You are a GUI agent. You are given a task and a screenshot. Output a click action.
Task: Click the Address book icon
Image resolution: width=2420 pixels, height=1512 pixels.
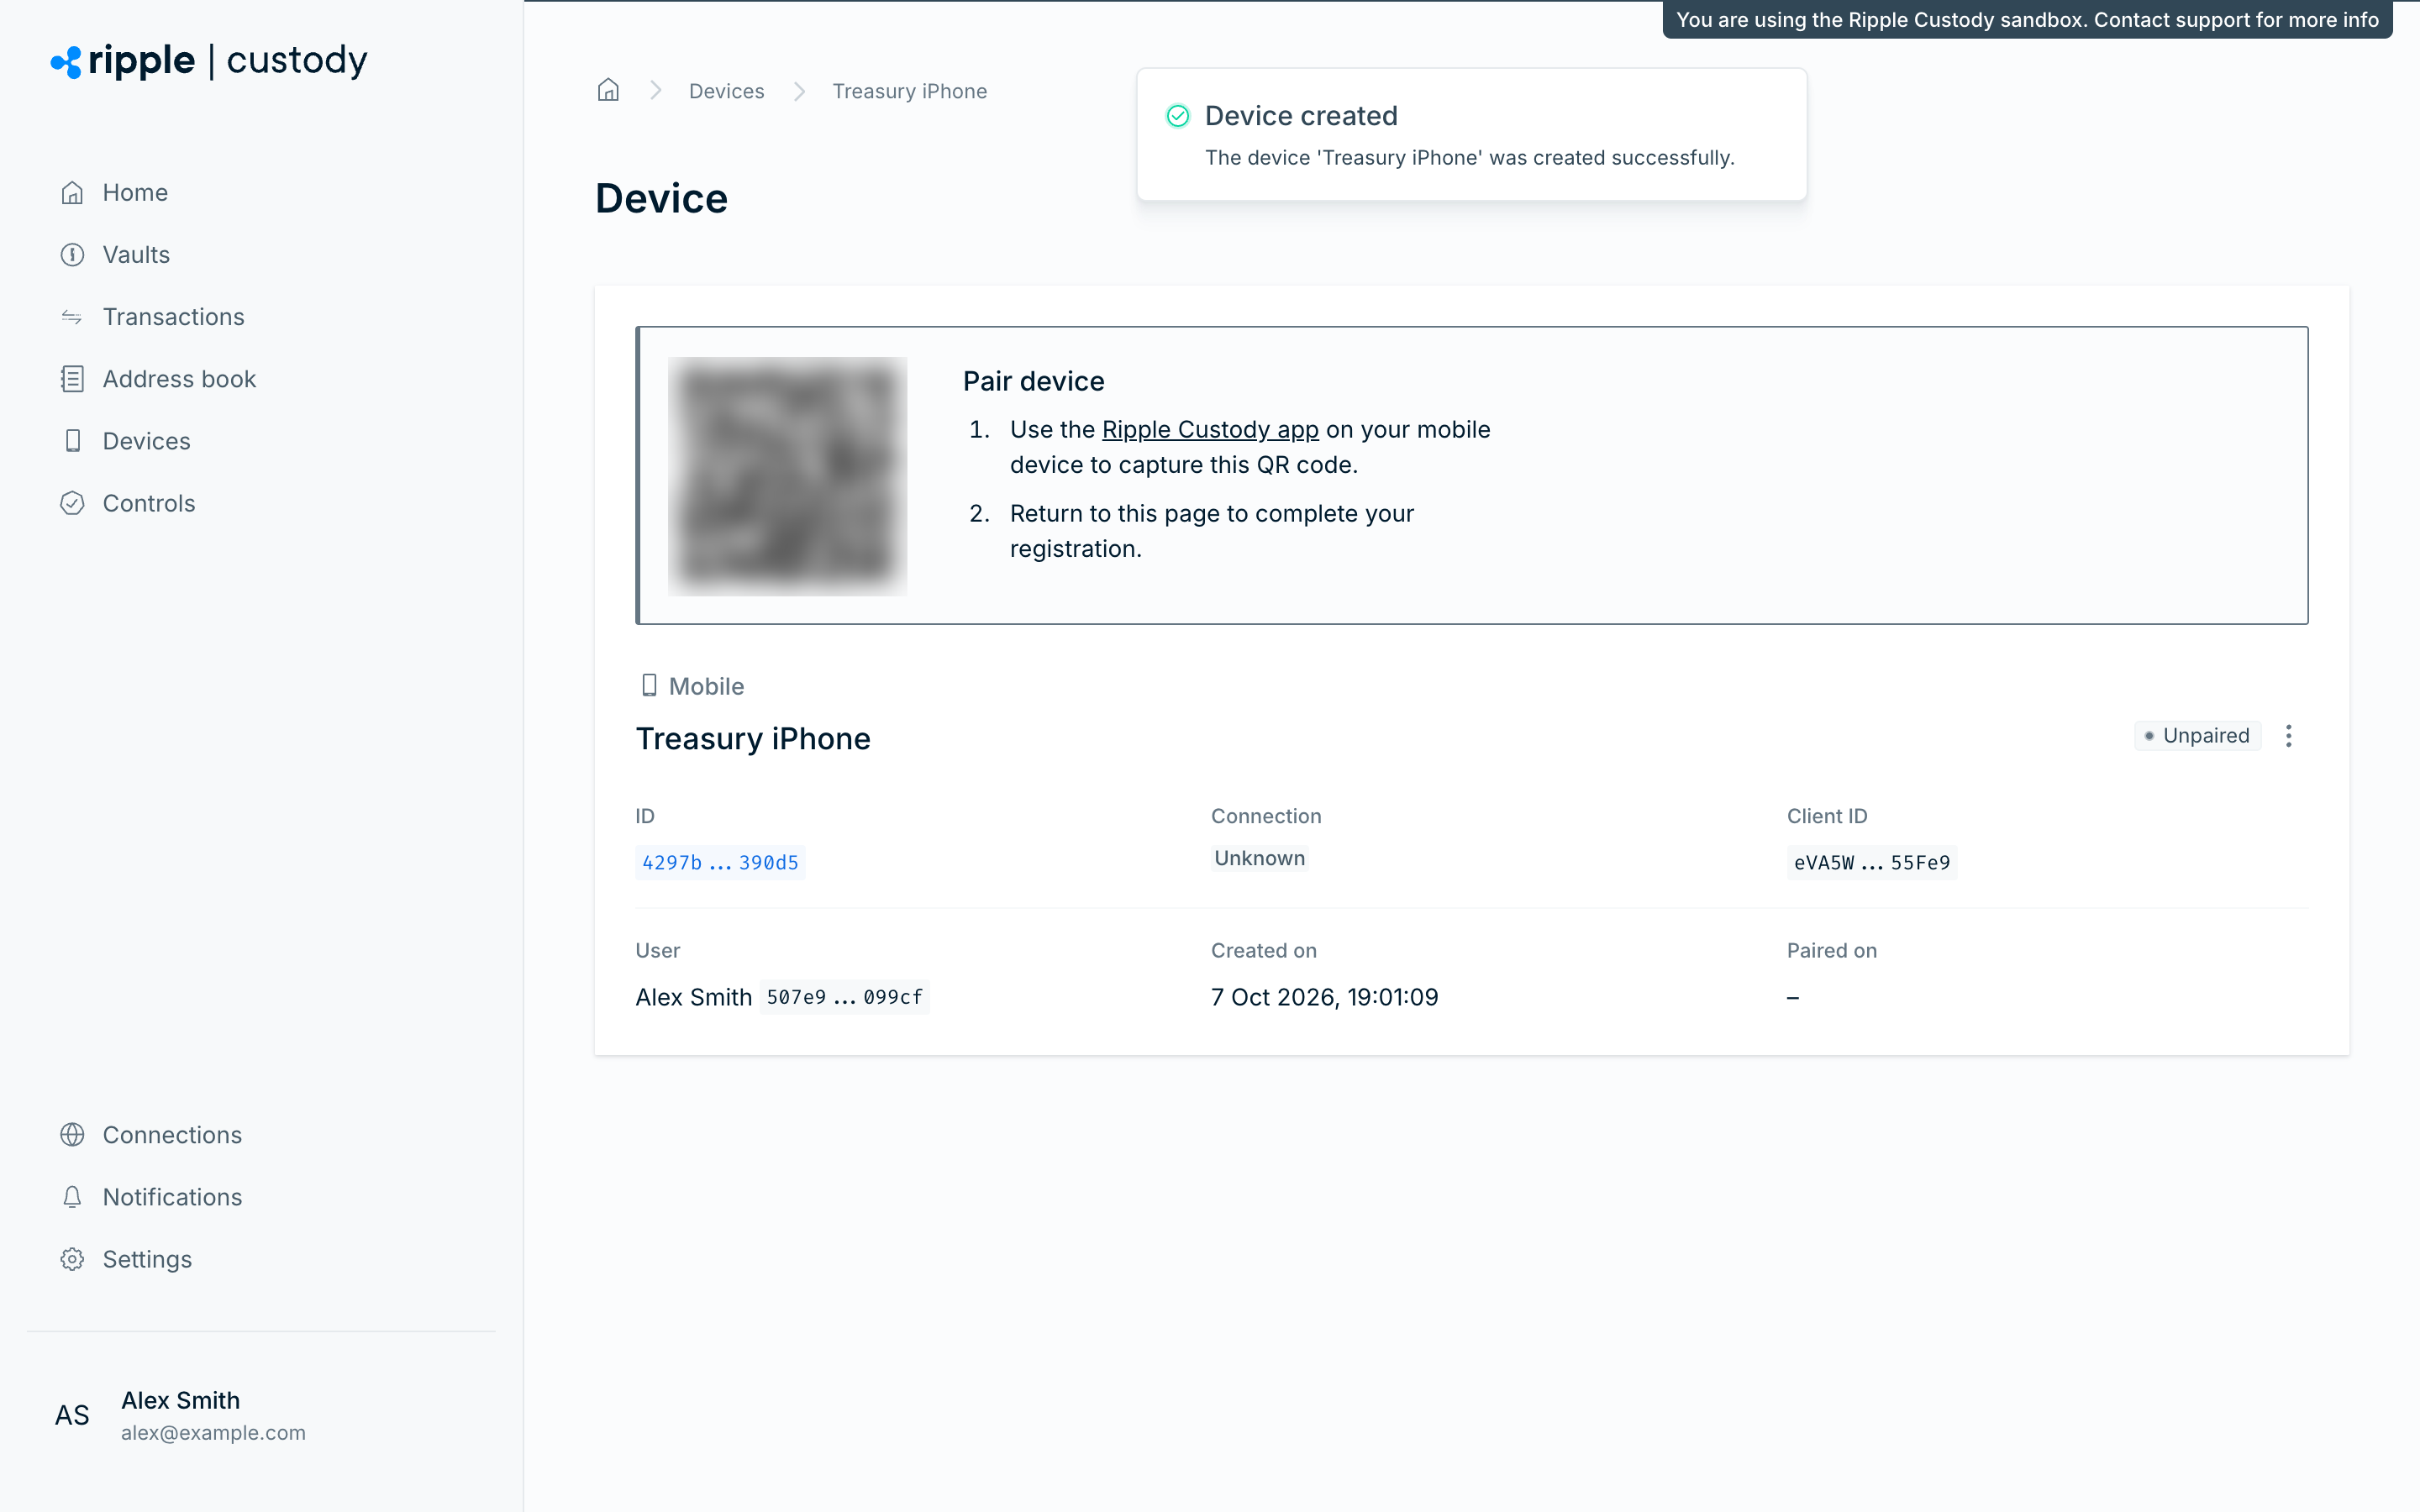[72, 379]
